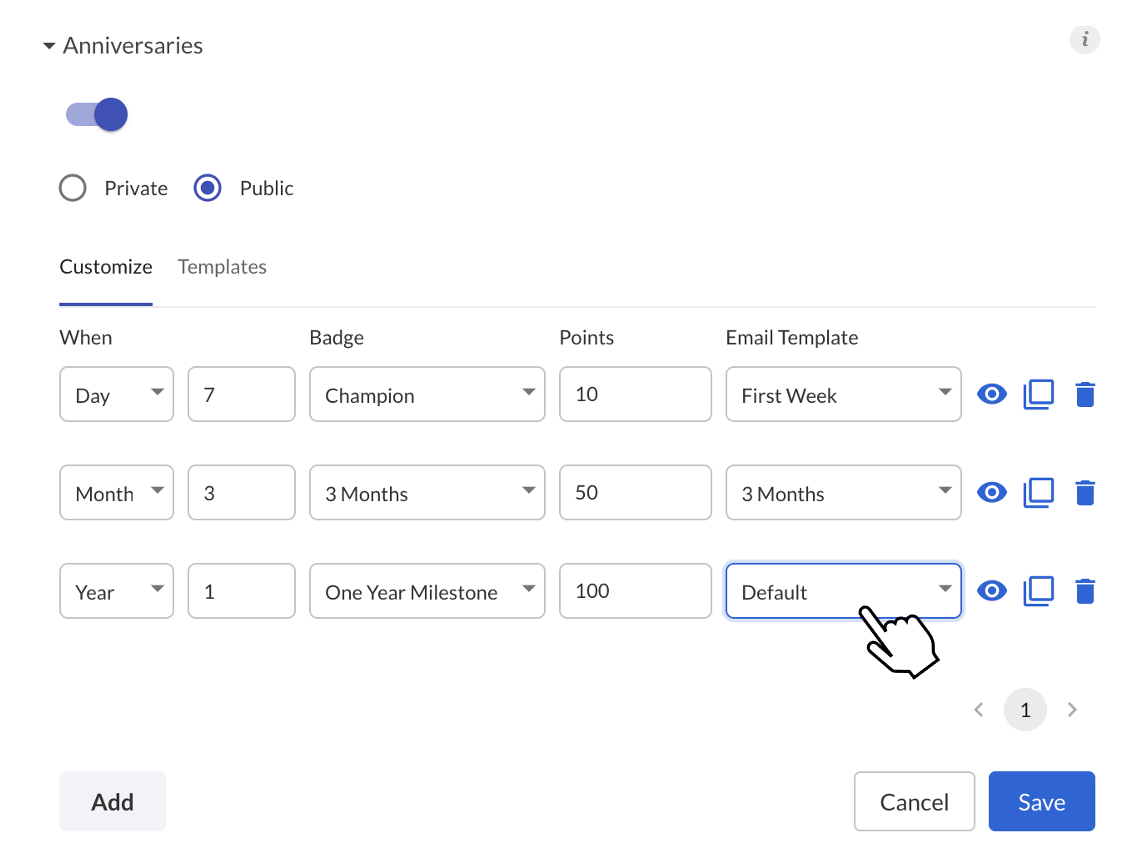
Task: Click the points field with 100
Action: [x=636, y=591]
